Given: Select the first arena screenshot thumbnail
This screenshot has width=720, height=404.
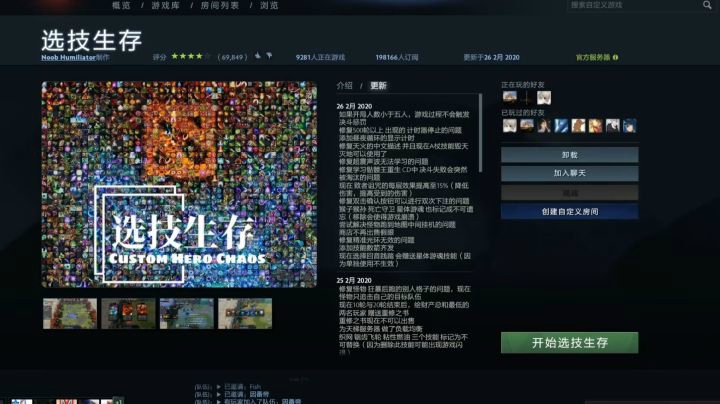Looking at the screenshot, I should pyautogui.click(x=70, y=314).
